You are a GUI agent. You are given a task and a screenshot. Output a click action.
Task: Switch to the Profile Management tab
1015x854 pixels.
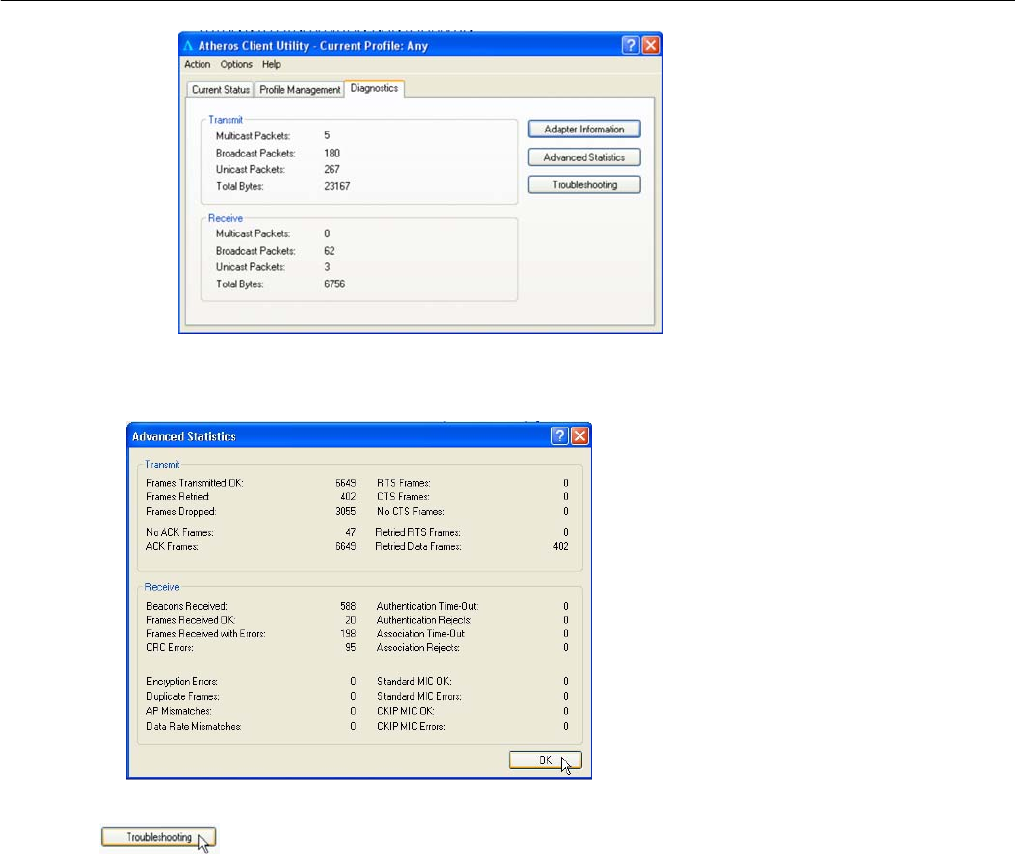pyautogui.click(x=299, y=89)
